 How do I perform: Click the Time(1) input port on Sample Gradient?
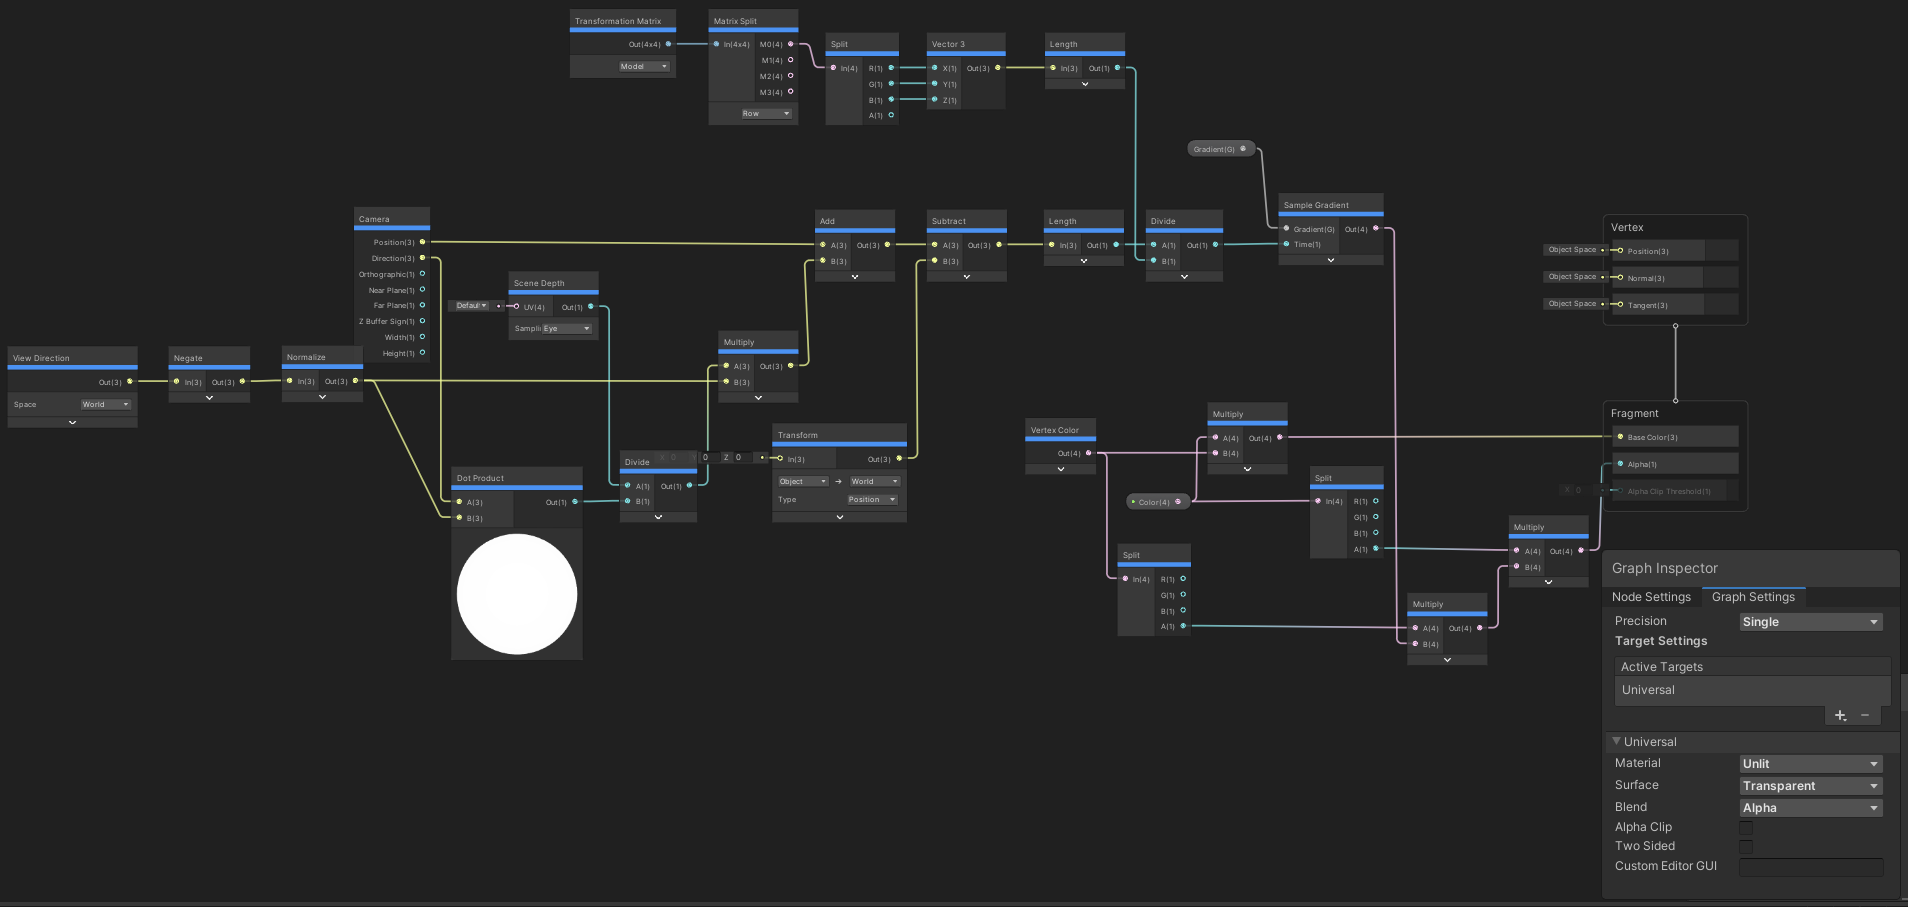(1286, 244)
